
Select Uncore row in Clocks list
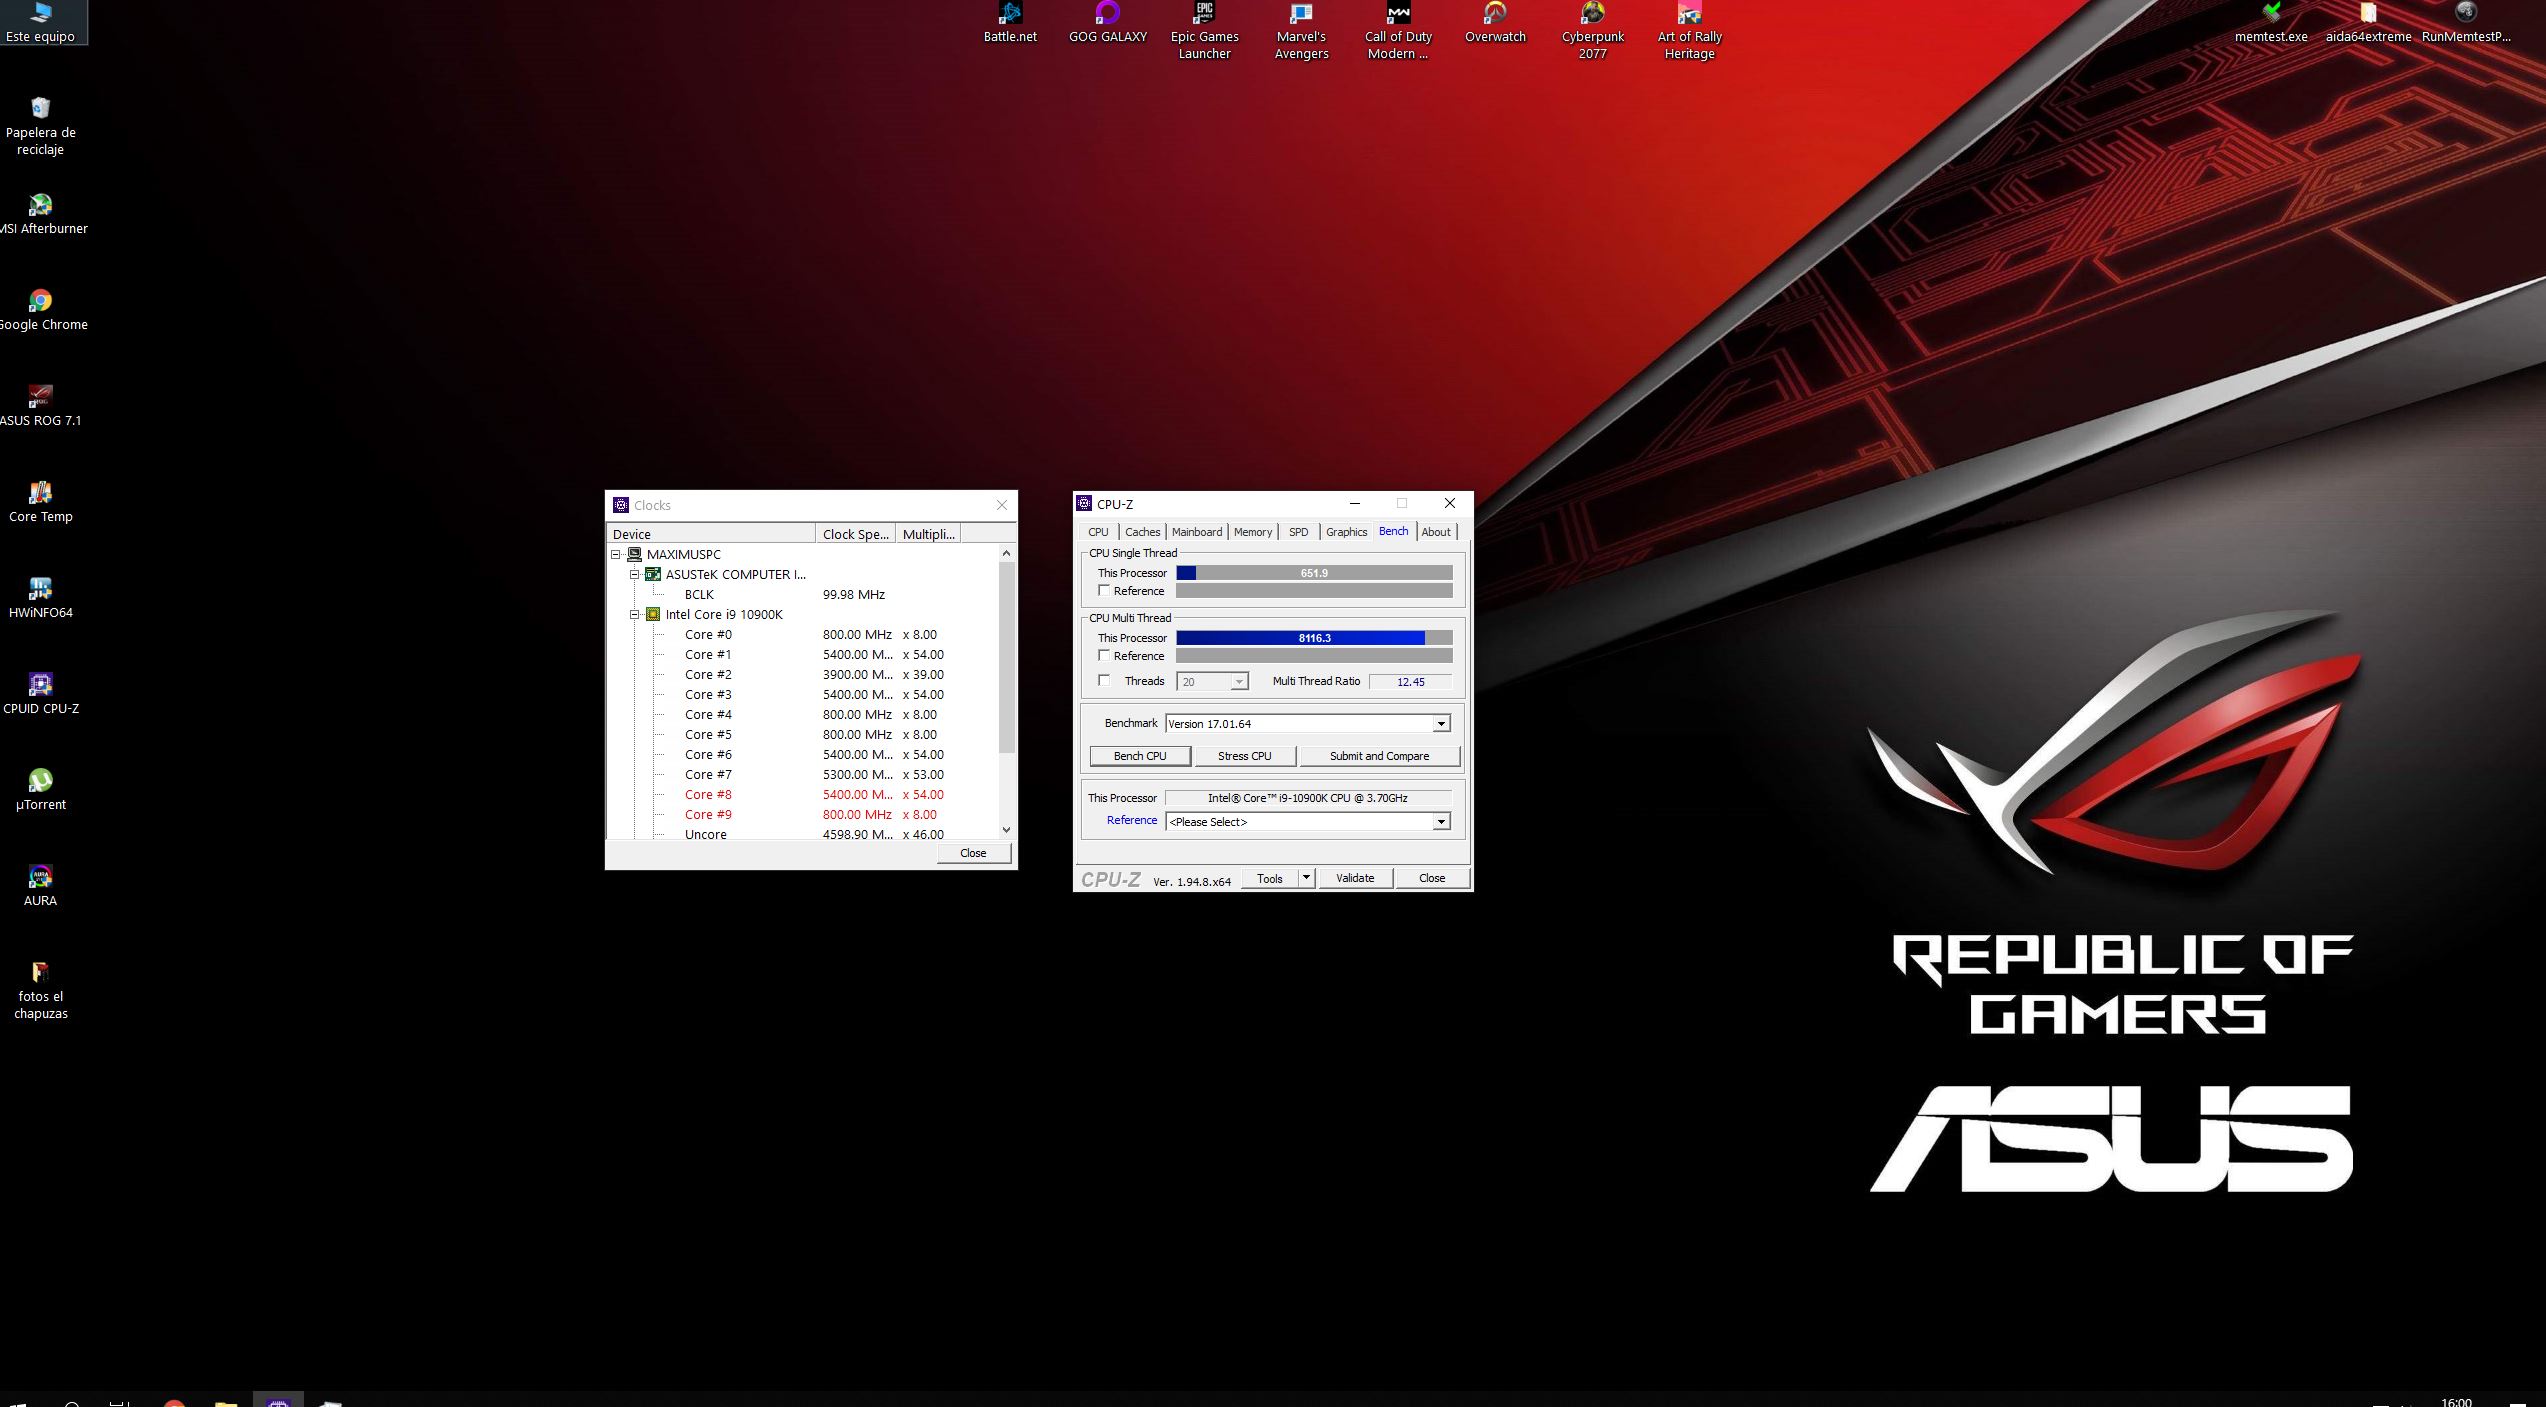click(x=804, y=834)
